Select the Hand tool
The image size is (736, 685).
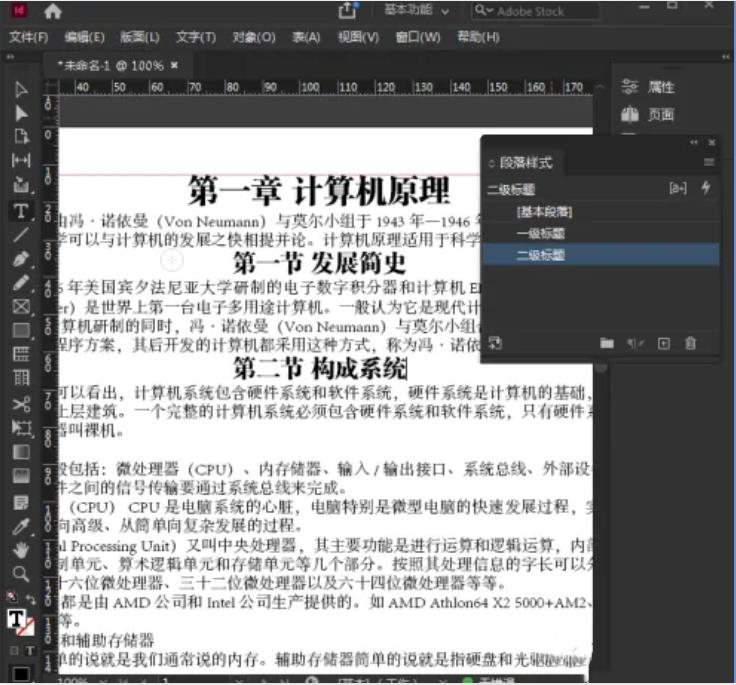(x=20, y=549)
